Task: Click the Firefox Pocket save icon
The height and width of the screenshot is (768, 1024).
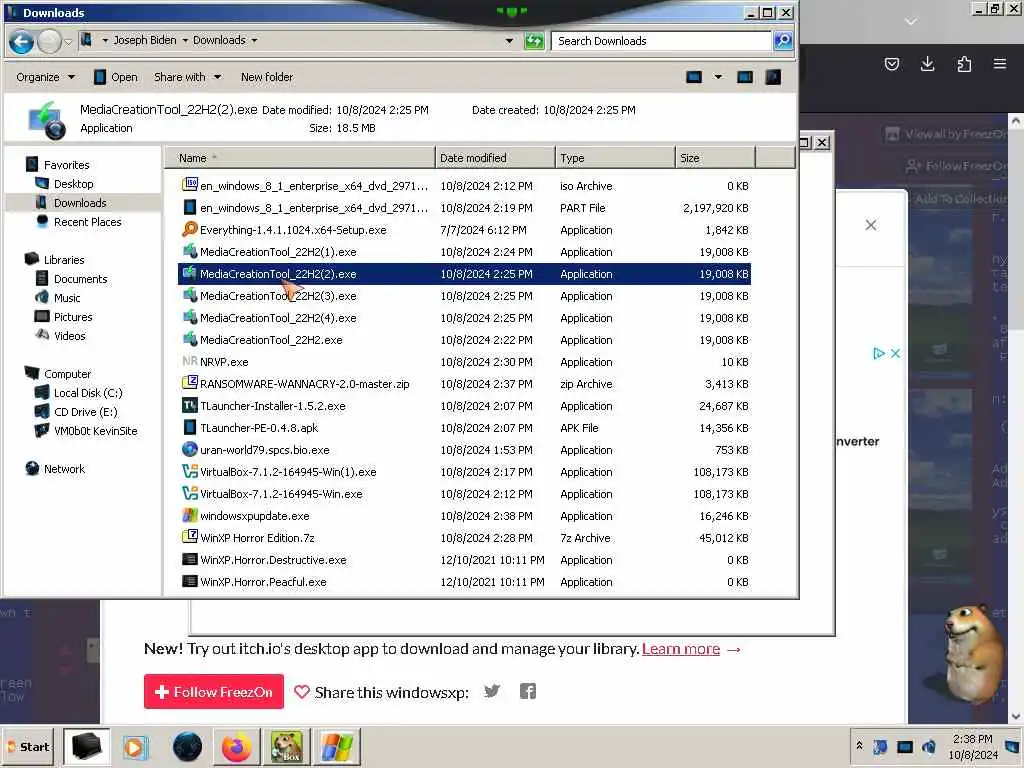Action: 891,63
